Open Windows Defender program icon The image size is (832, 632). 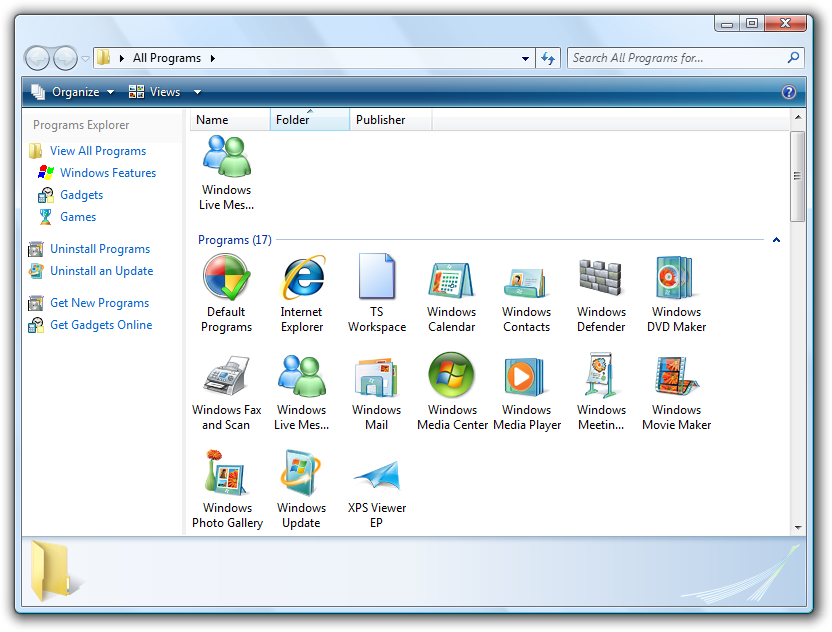pos(601,278)
